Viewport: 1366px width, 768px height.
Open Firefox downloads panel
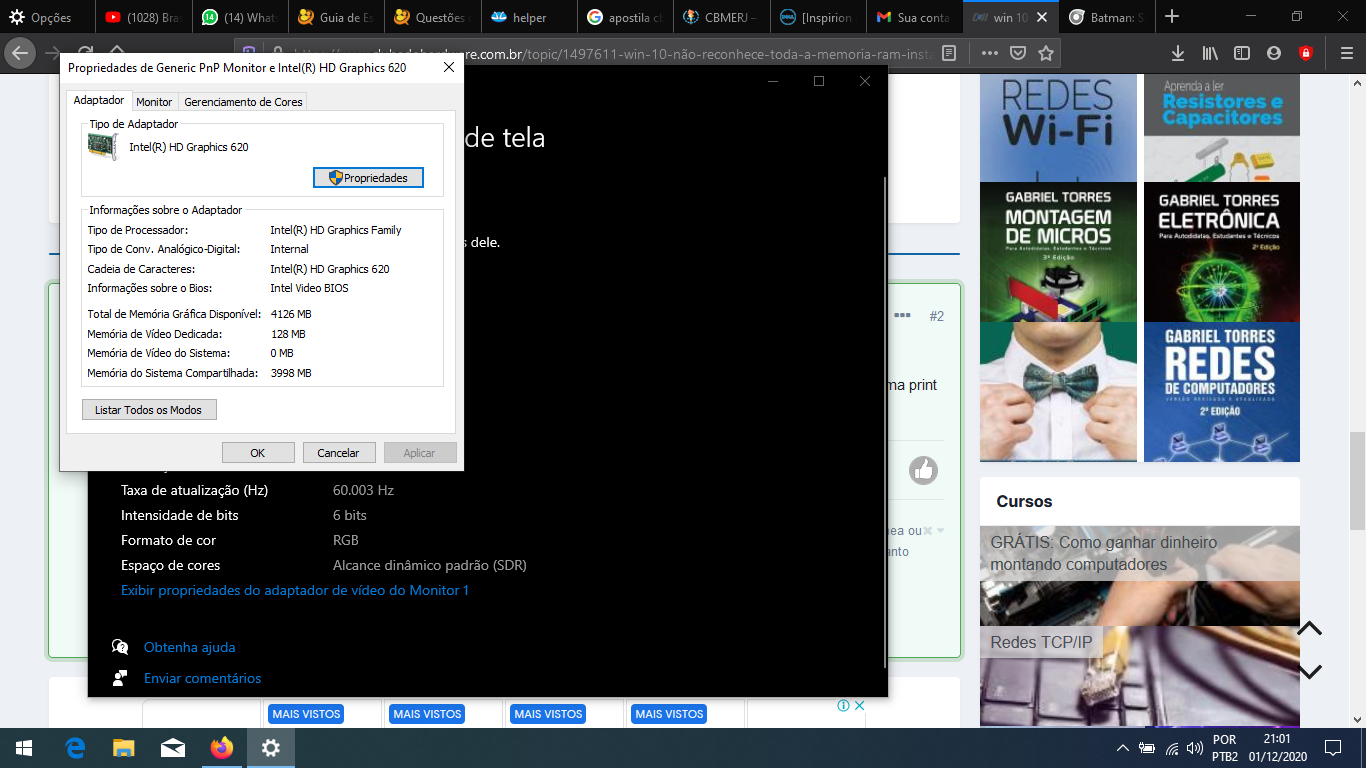coord(1178,53)
